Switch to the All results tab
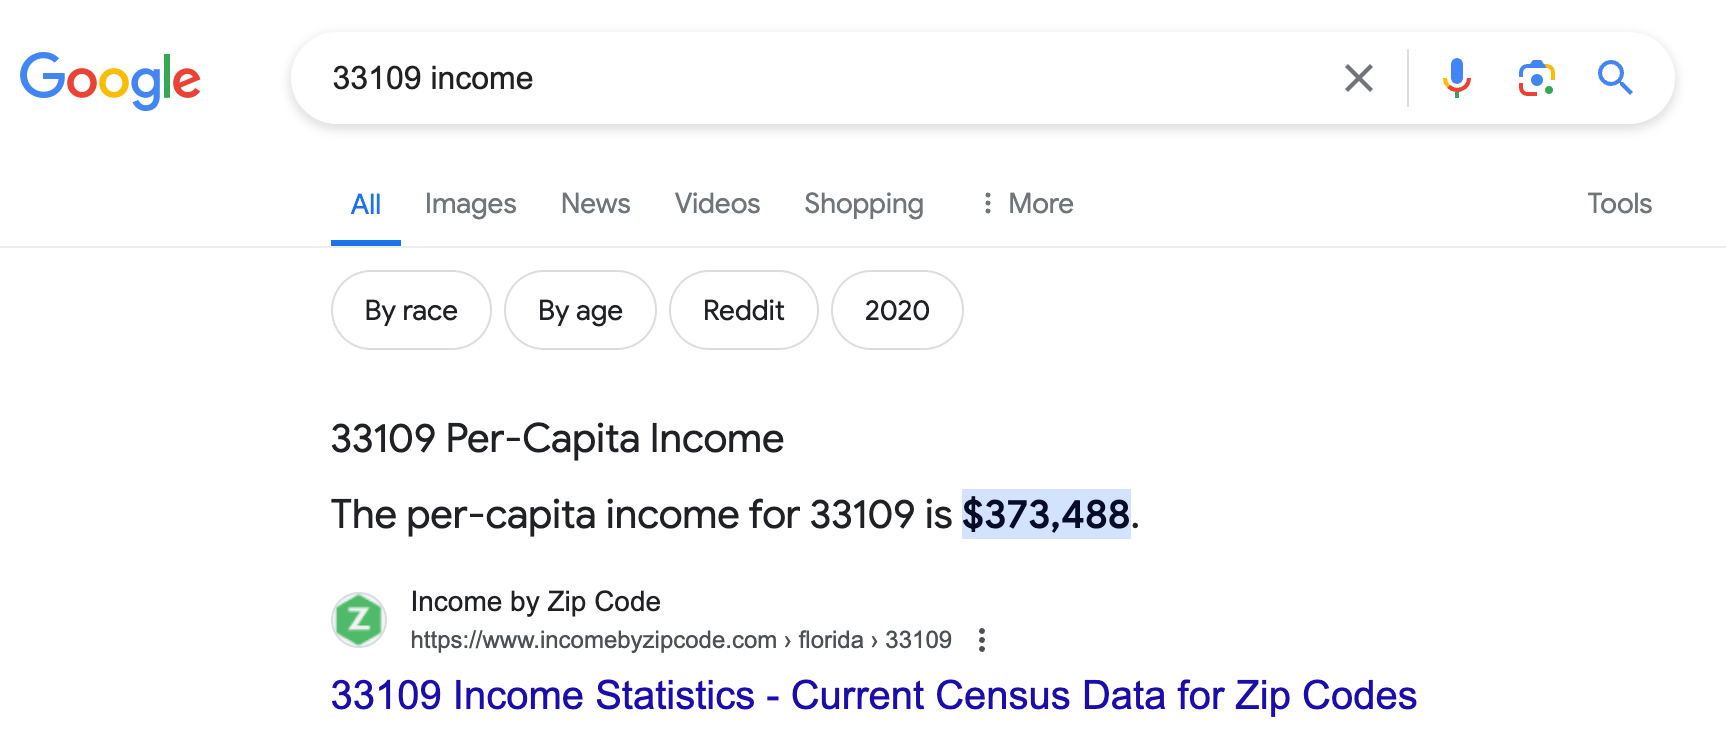This screenshot has width=1726, height=742. 366,205
